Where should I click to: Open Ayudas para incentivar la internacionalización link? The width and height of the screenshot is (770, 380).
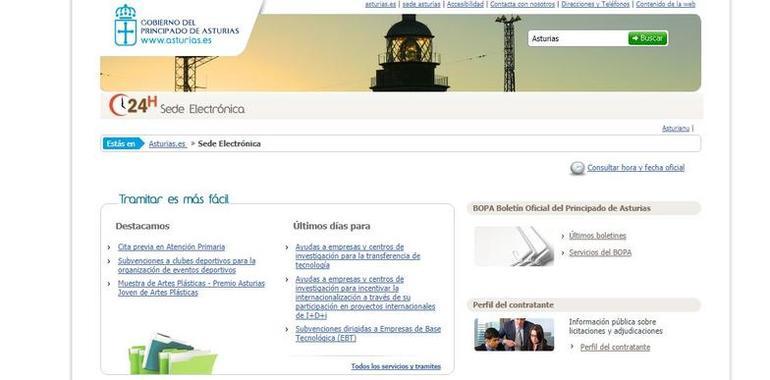coord(365,297)
